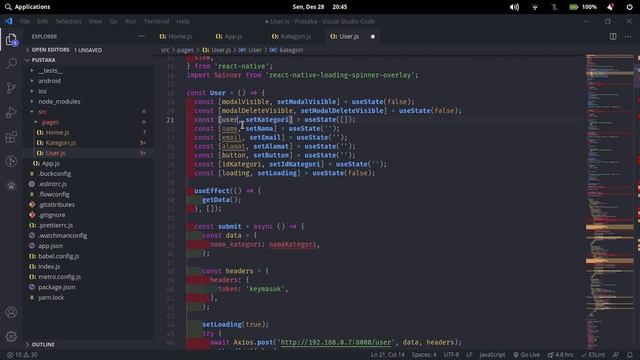Open the Axios URL http://192.168.0.7:8000/user

(336, 342)
